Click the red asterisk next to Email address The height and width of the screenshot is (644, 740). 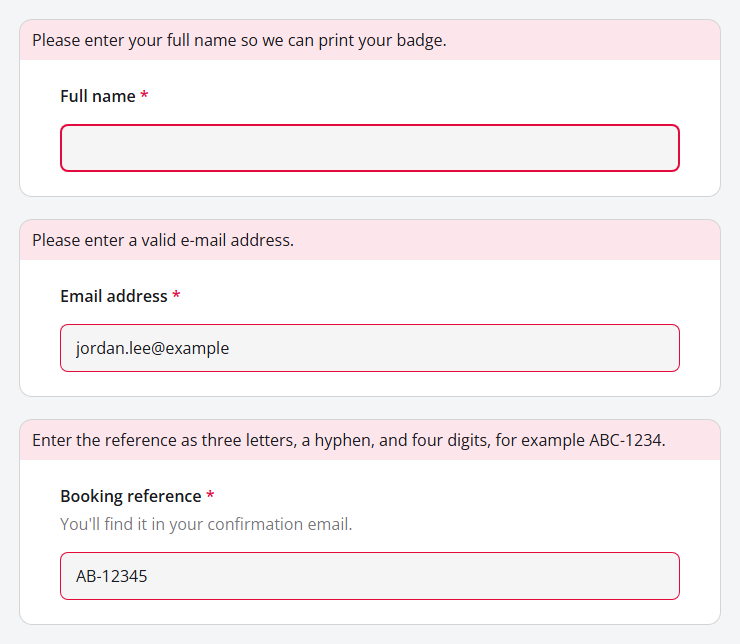pos(177,295)
